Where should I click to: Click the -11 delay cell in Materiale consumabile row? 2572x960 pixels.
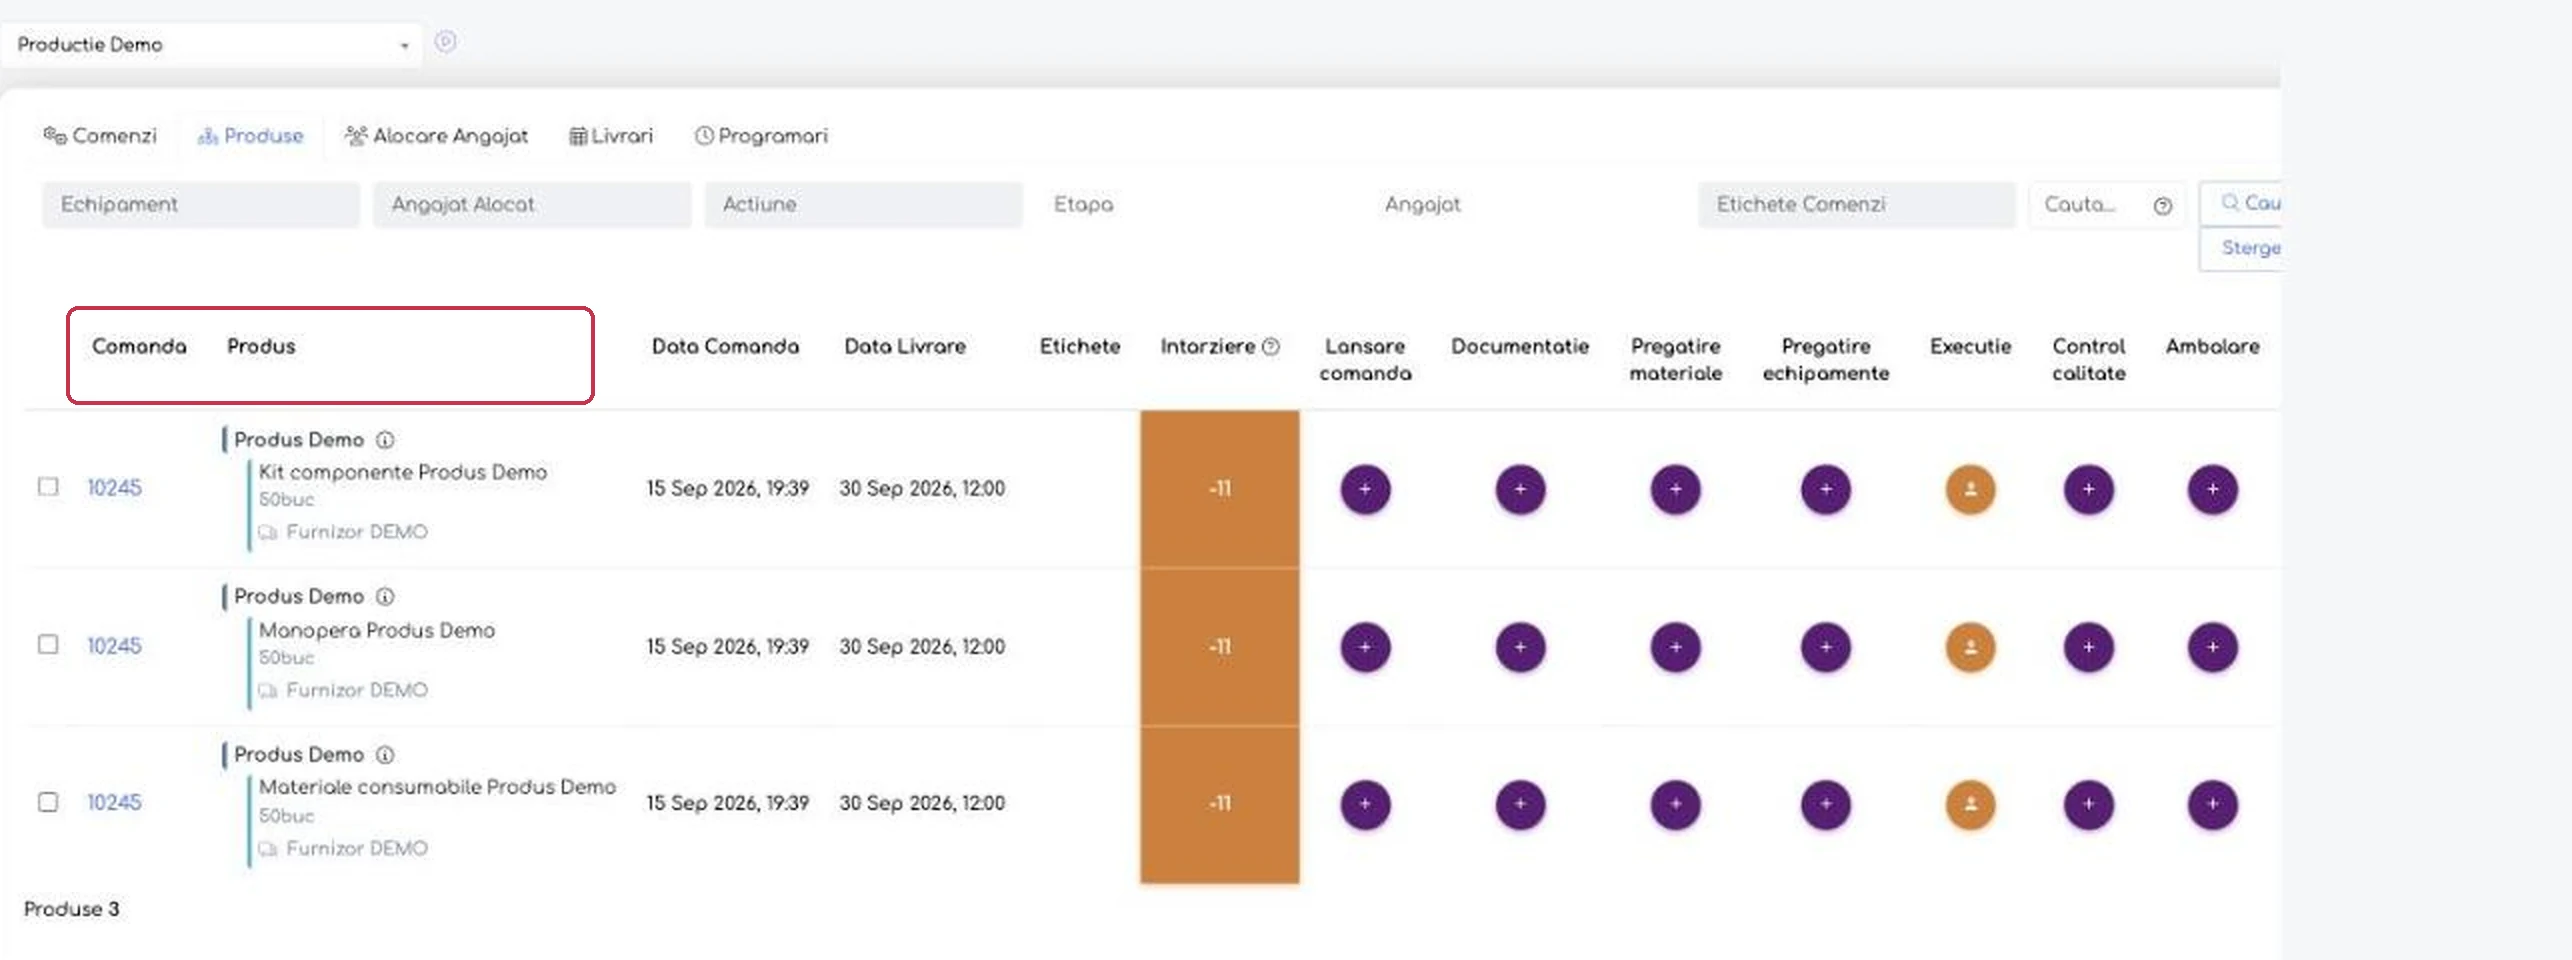pos(1220,804)
